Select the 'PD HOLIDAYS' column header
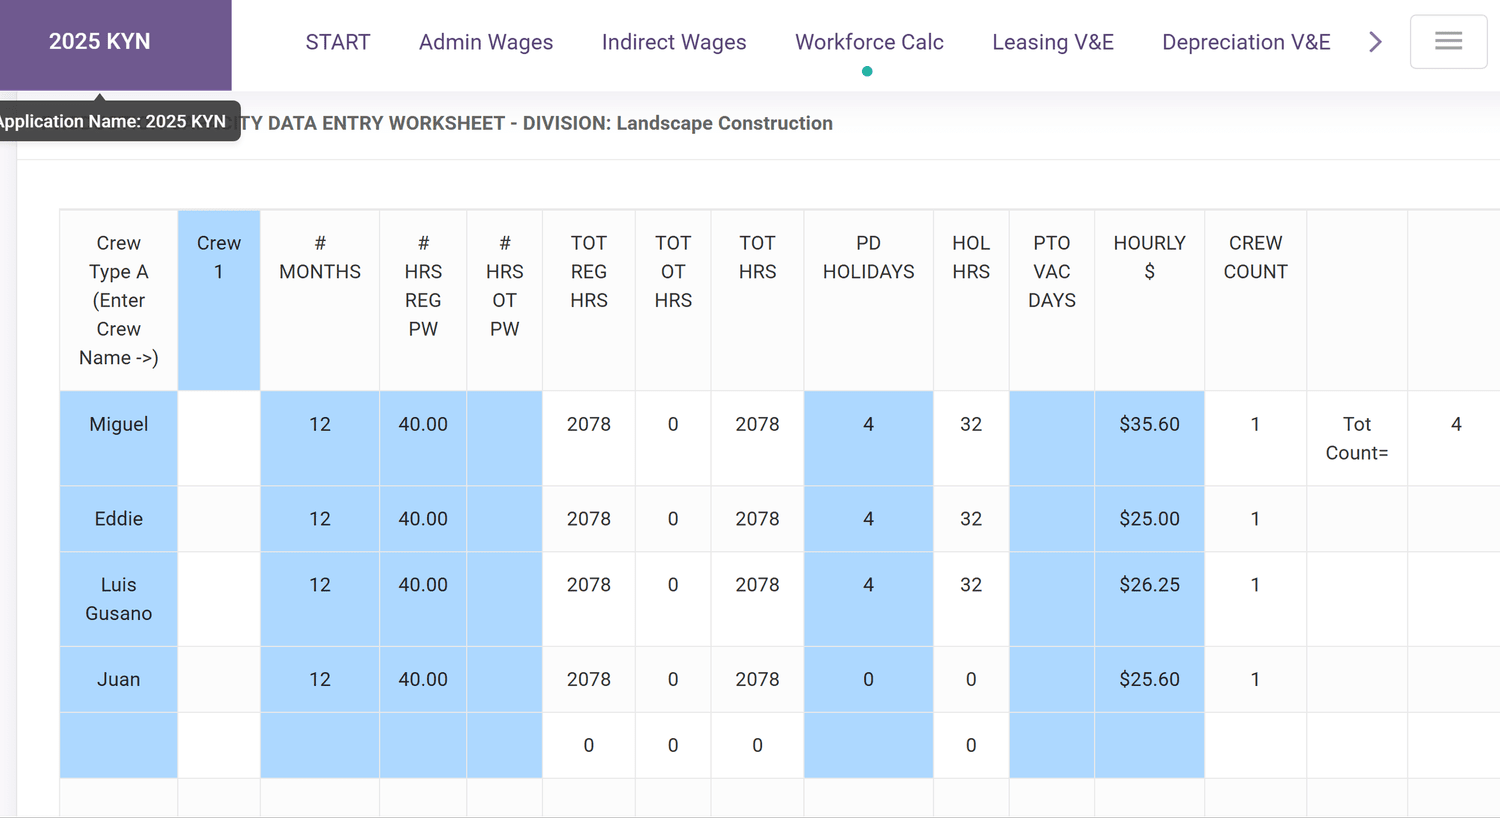1500x818 pixels. 869,300
